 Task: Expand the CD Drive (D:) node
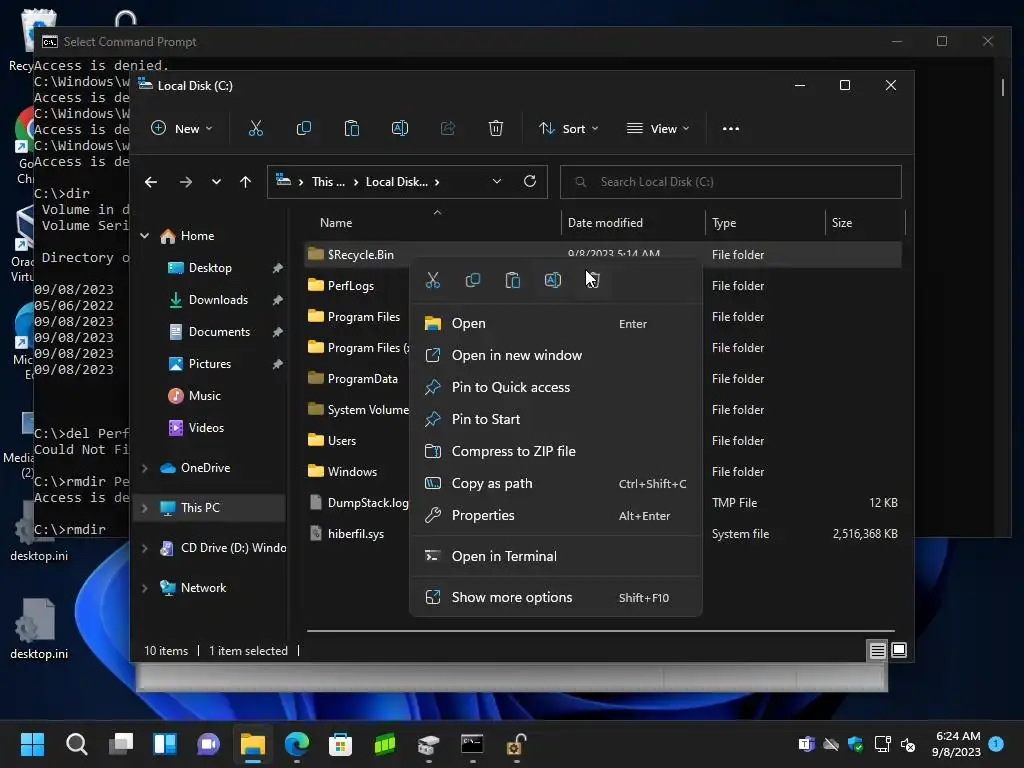click(x=145, y=548)
